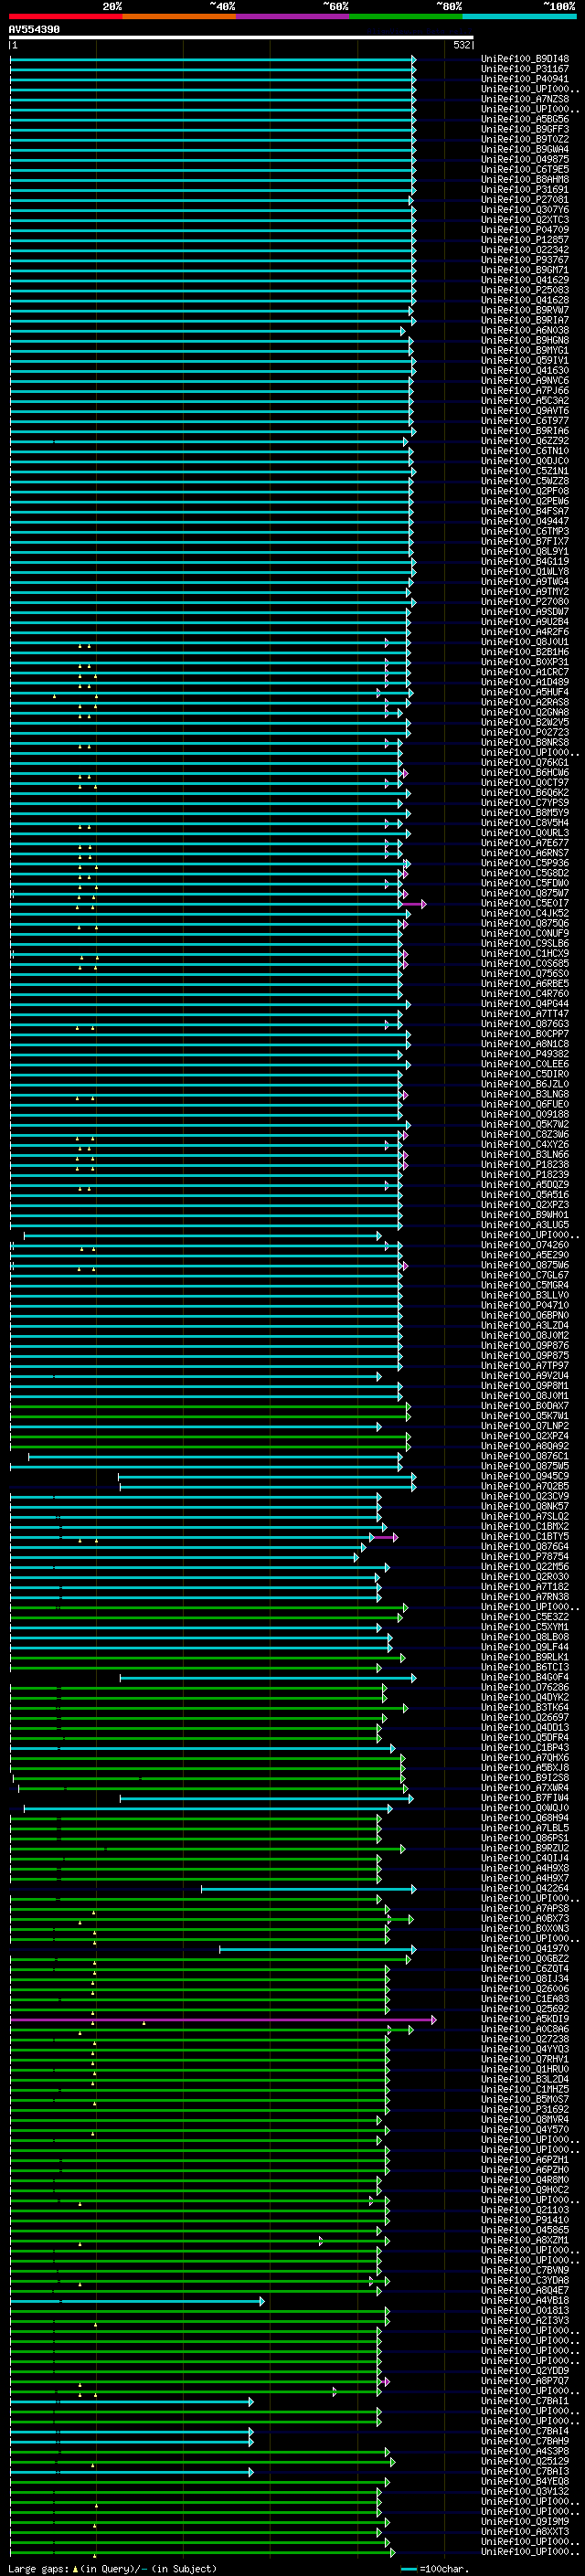
Task: Click the green ~80% identity legend segment
Action: coord(406,16)
